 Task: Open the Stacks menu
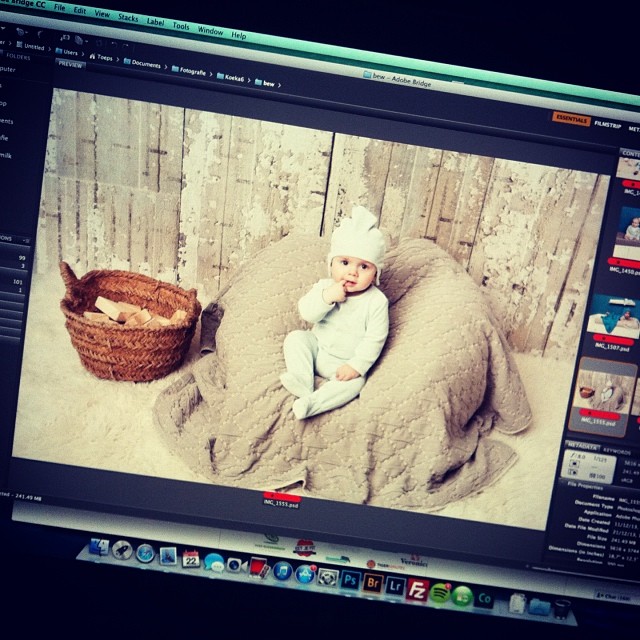tap(128, 18)
